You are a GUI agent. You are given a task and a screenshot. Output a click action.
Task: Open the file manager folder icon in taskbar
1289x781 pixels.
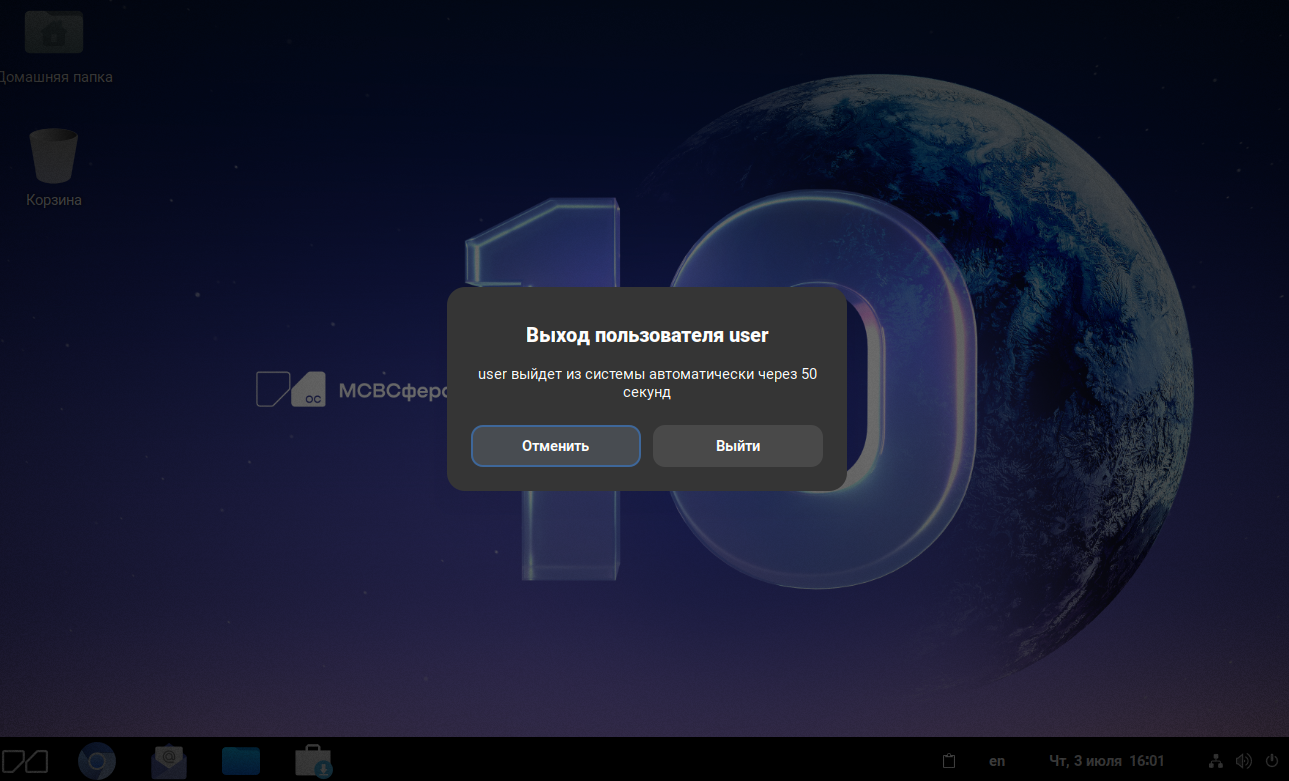tap(241, 762)
